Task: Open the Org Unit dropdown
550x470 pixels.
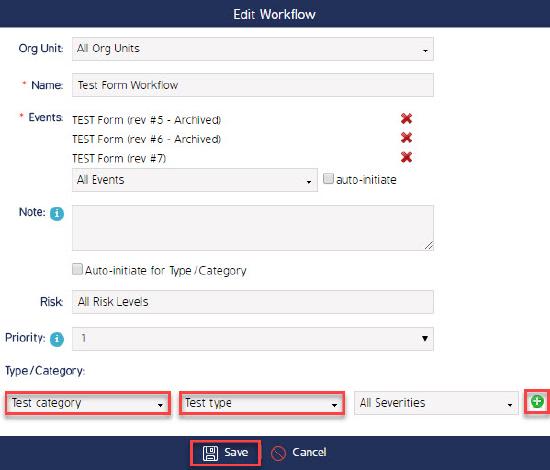Action: pos(253,49)
